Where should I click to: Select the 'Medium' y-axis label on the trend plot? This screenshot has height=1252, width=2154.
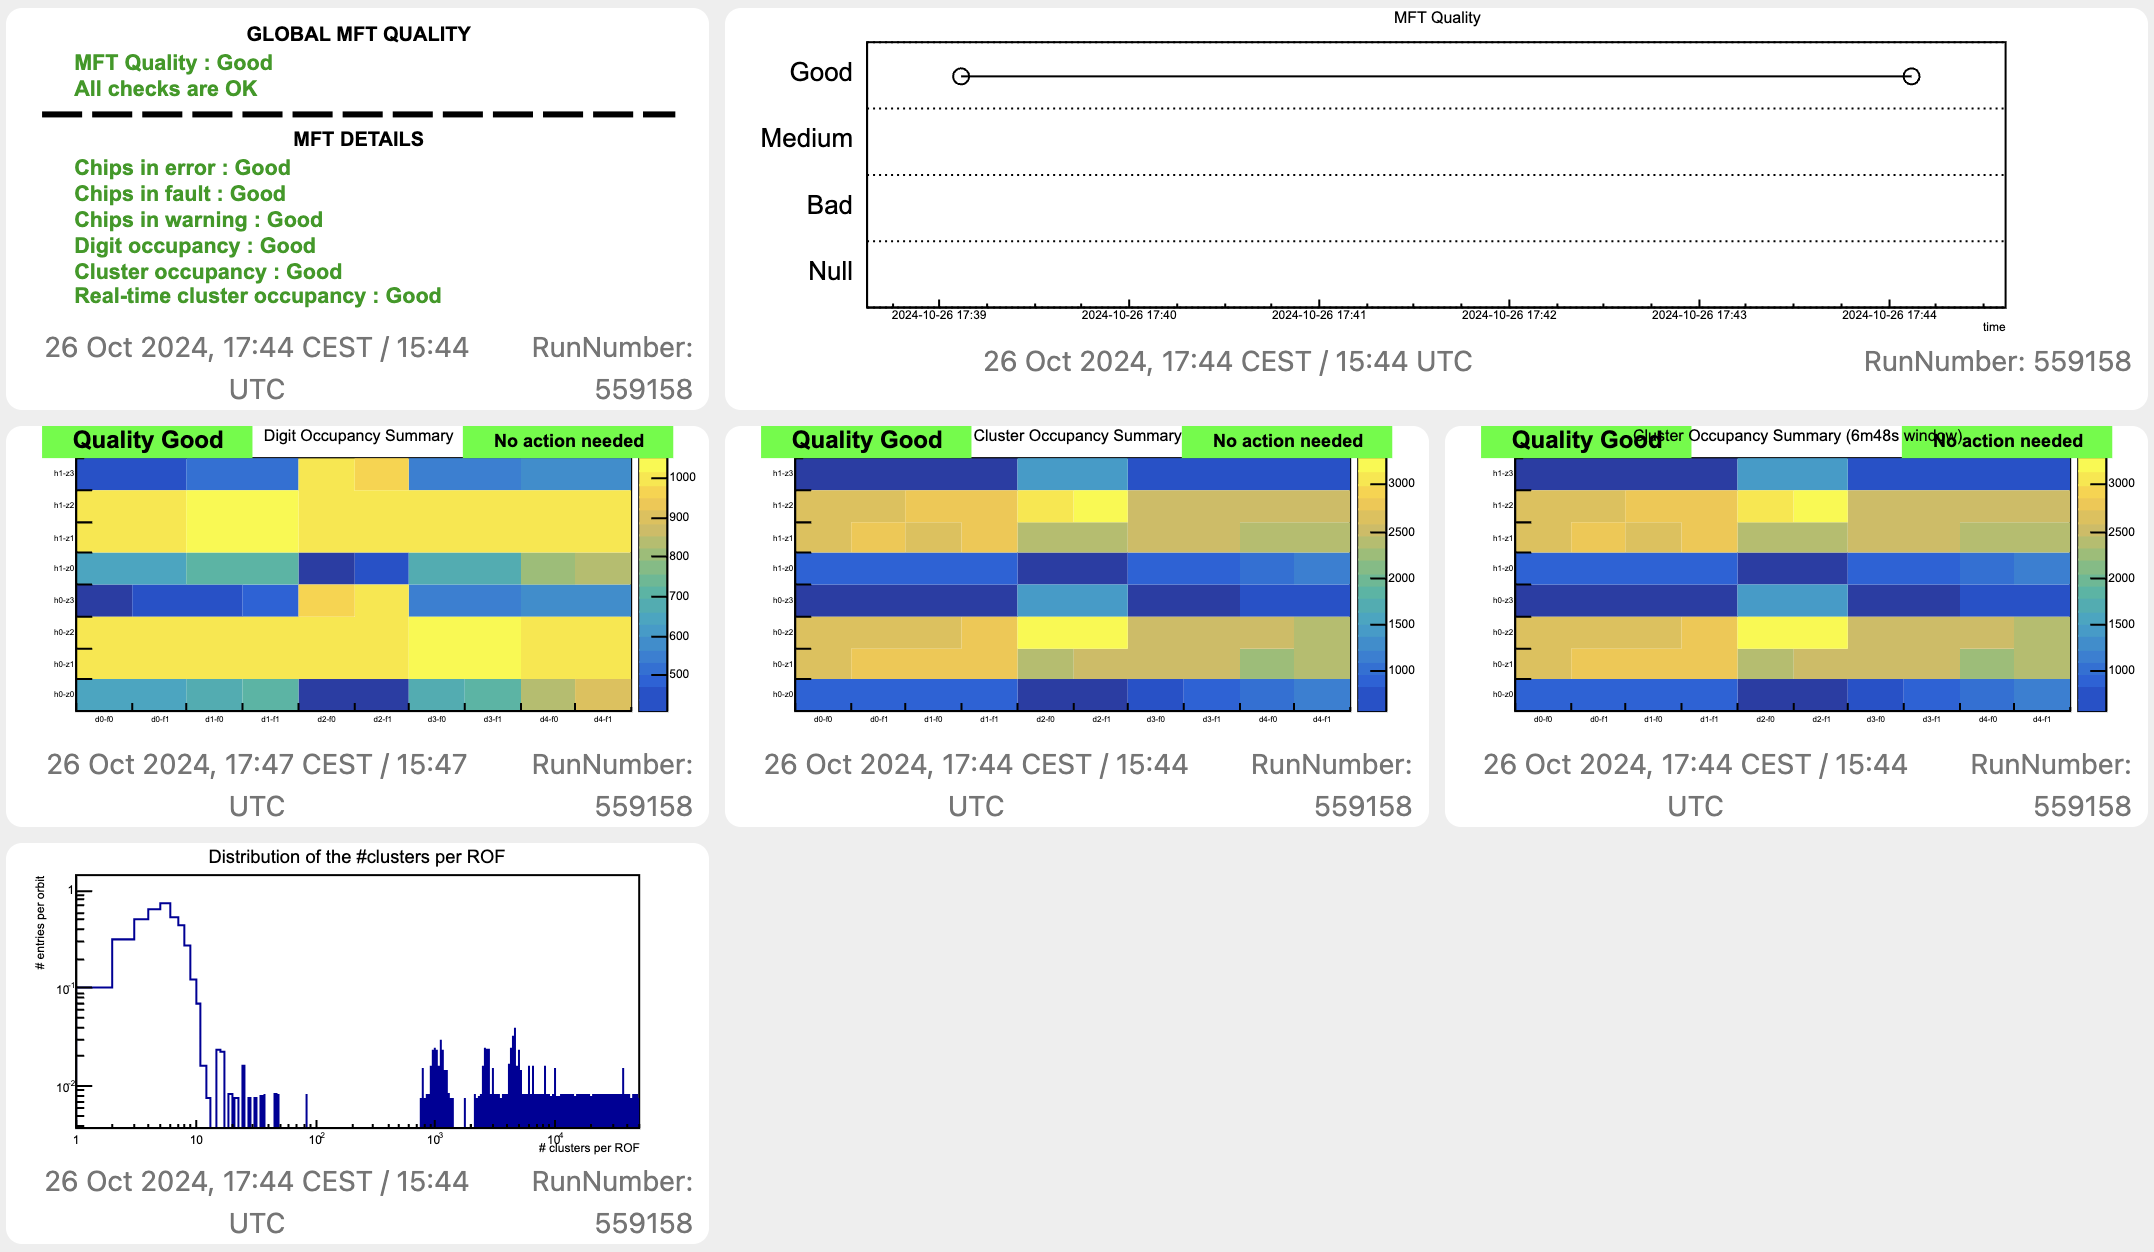click(x=806, y=138)
